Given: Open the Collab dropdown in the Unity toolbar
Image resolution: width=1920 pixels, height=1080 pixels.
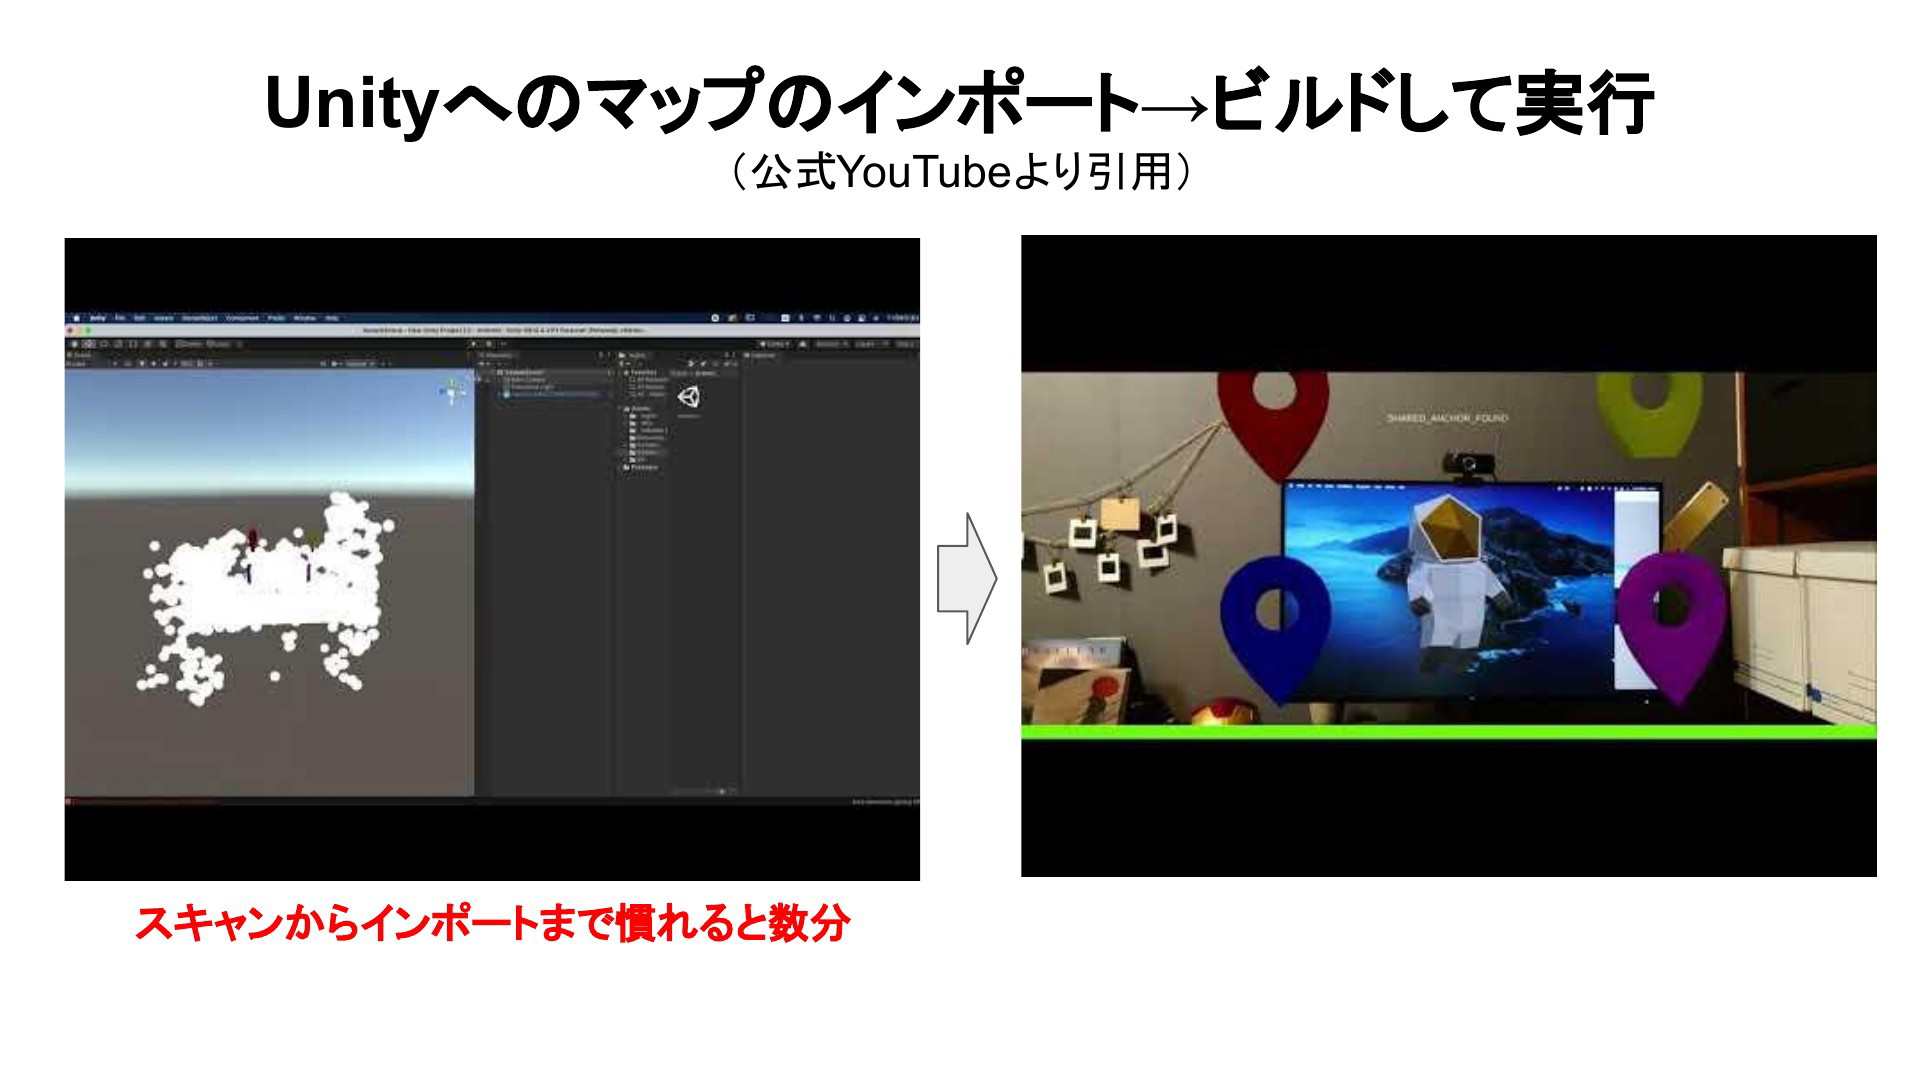Looking at the screenshot, I should pyautogui.click(x=774, y=344).
